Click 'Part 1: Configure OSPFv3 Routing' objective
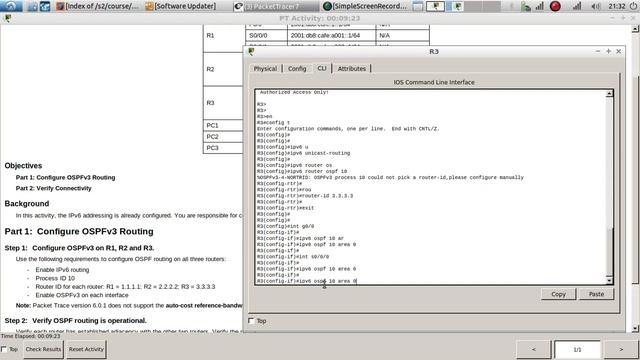This screenshot has width=640, height=360. 65,178
